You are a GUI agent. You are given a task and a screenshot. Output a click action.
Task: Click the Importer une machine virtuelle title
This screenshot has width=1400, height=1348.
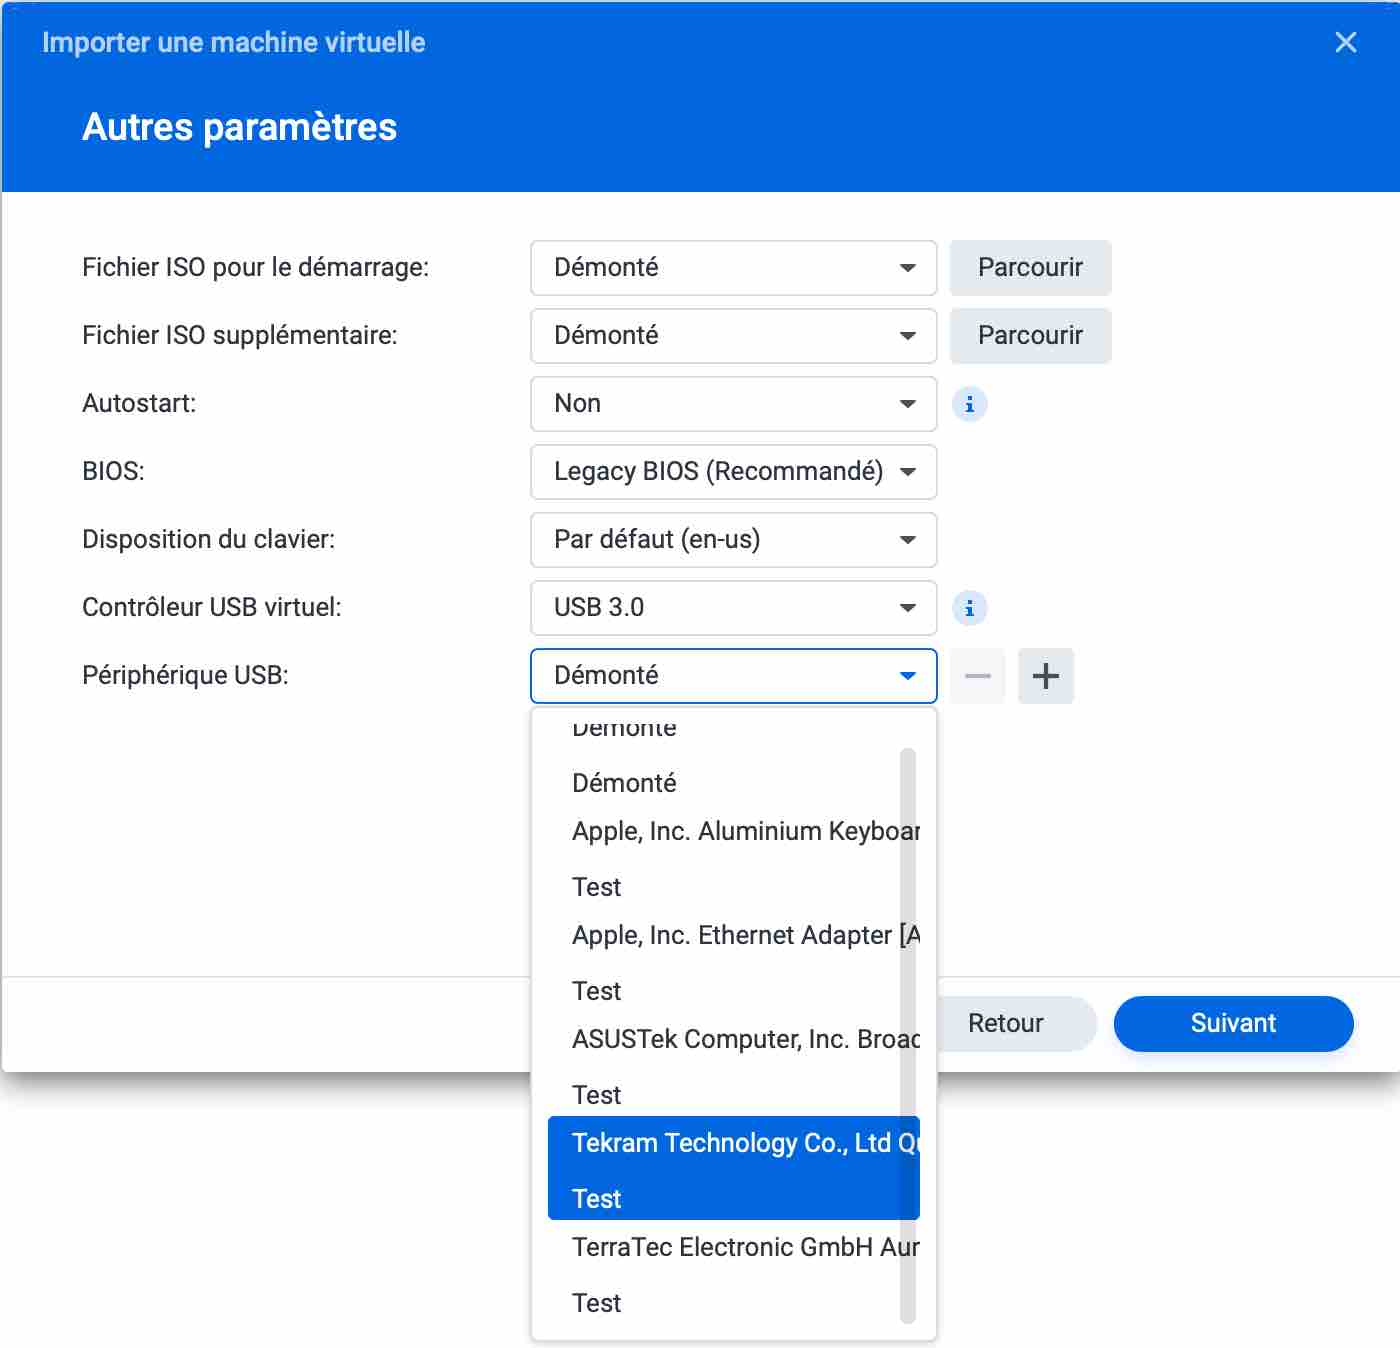click(234, 42)
